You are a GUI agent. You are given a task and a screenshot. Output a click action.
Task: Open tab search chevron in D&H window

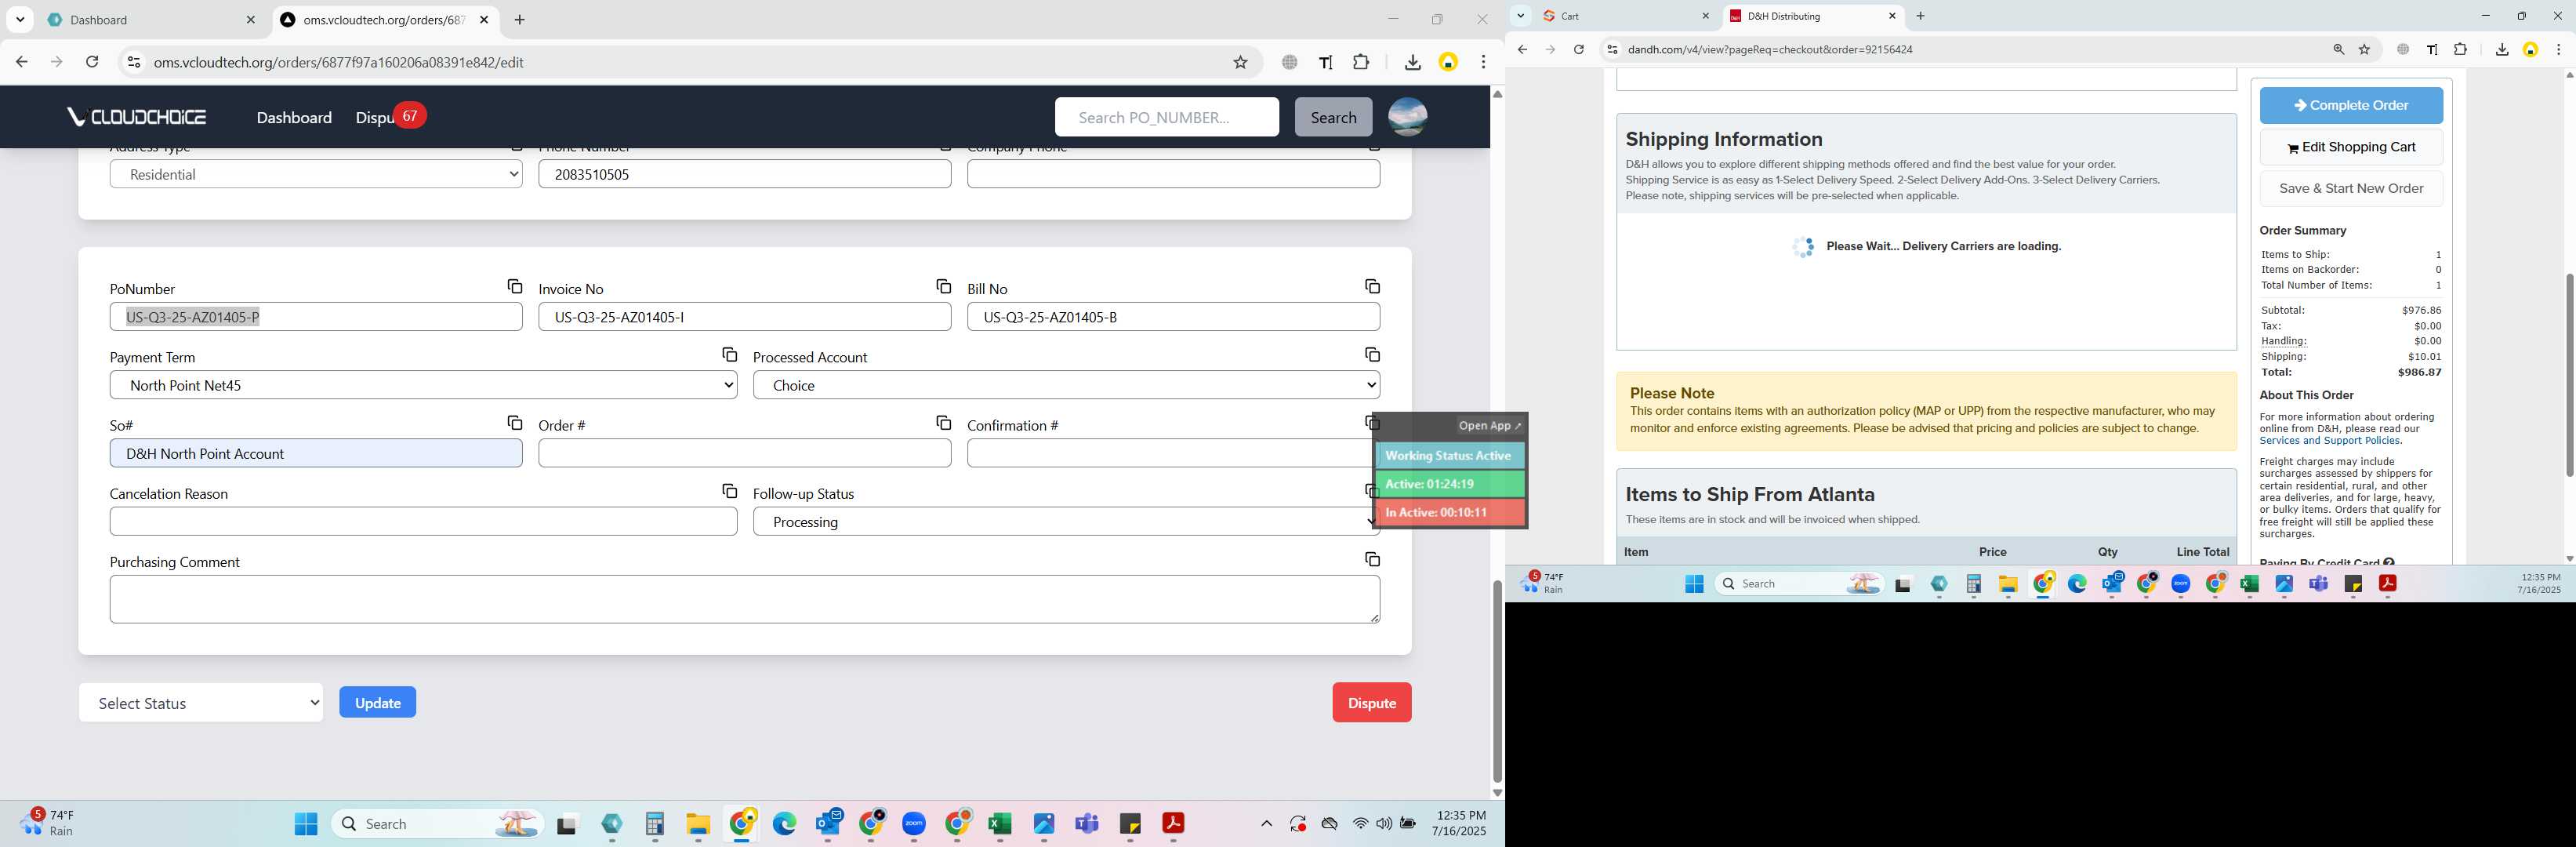tap(1520, 16)
